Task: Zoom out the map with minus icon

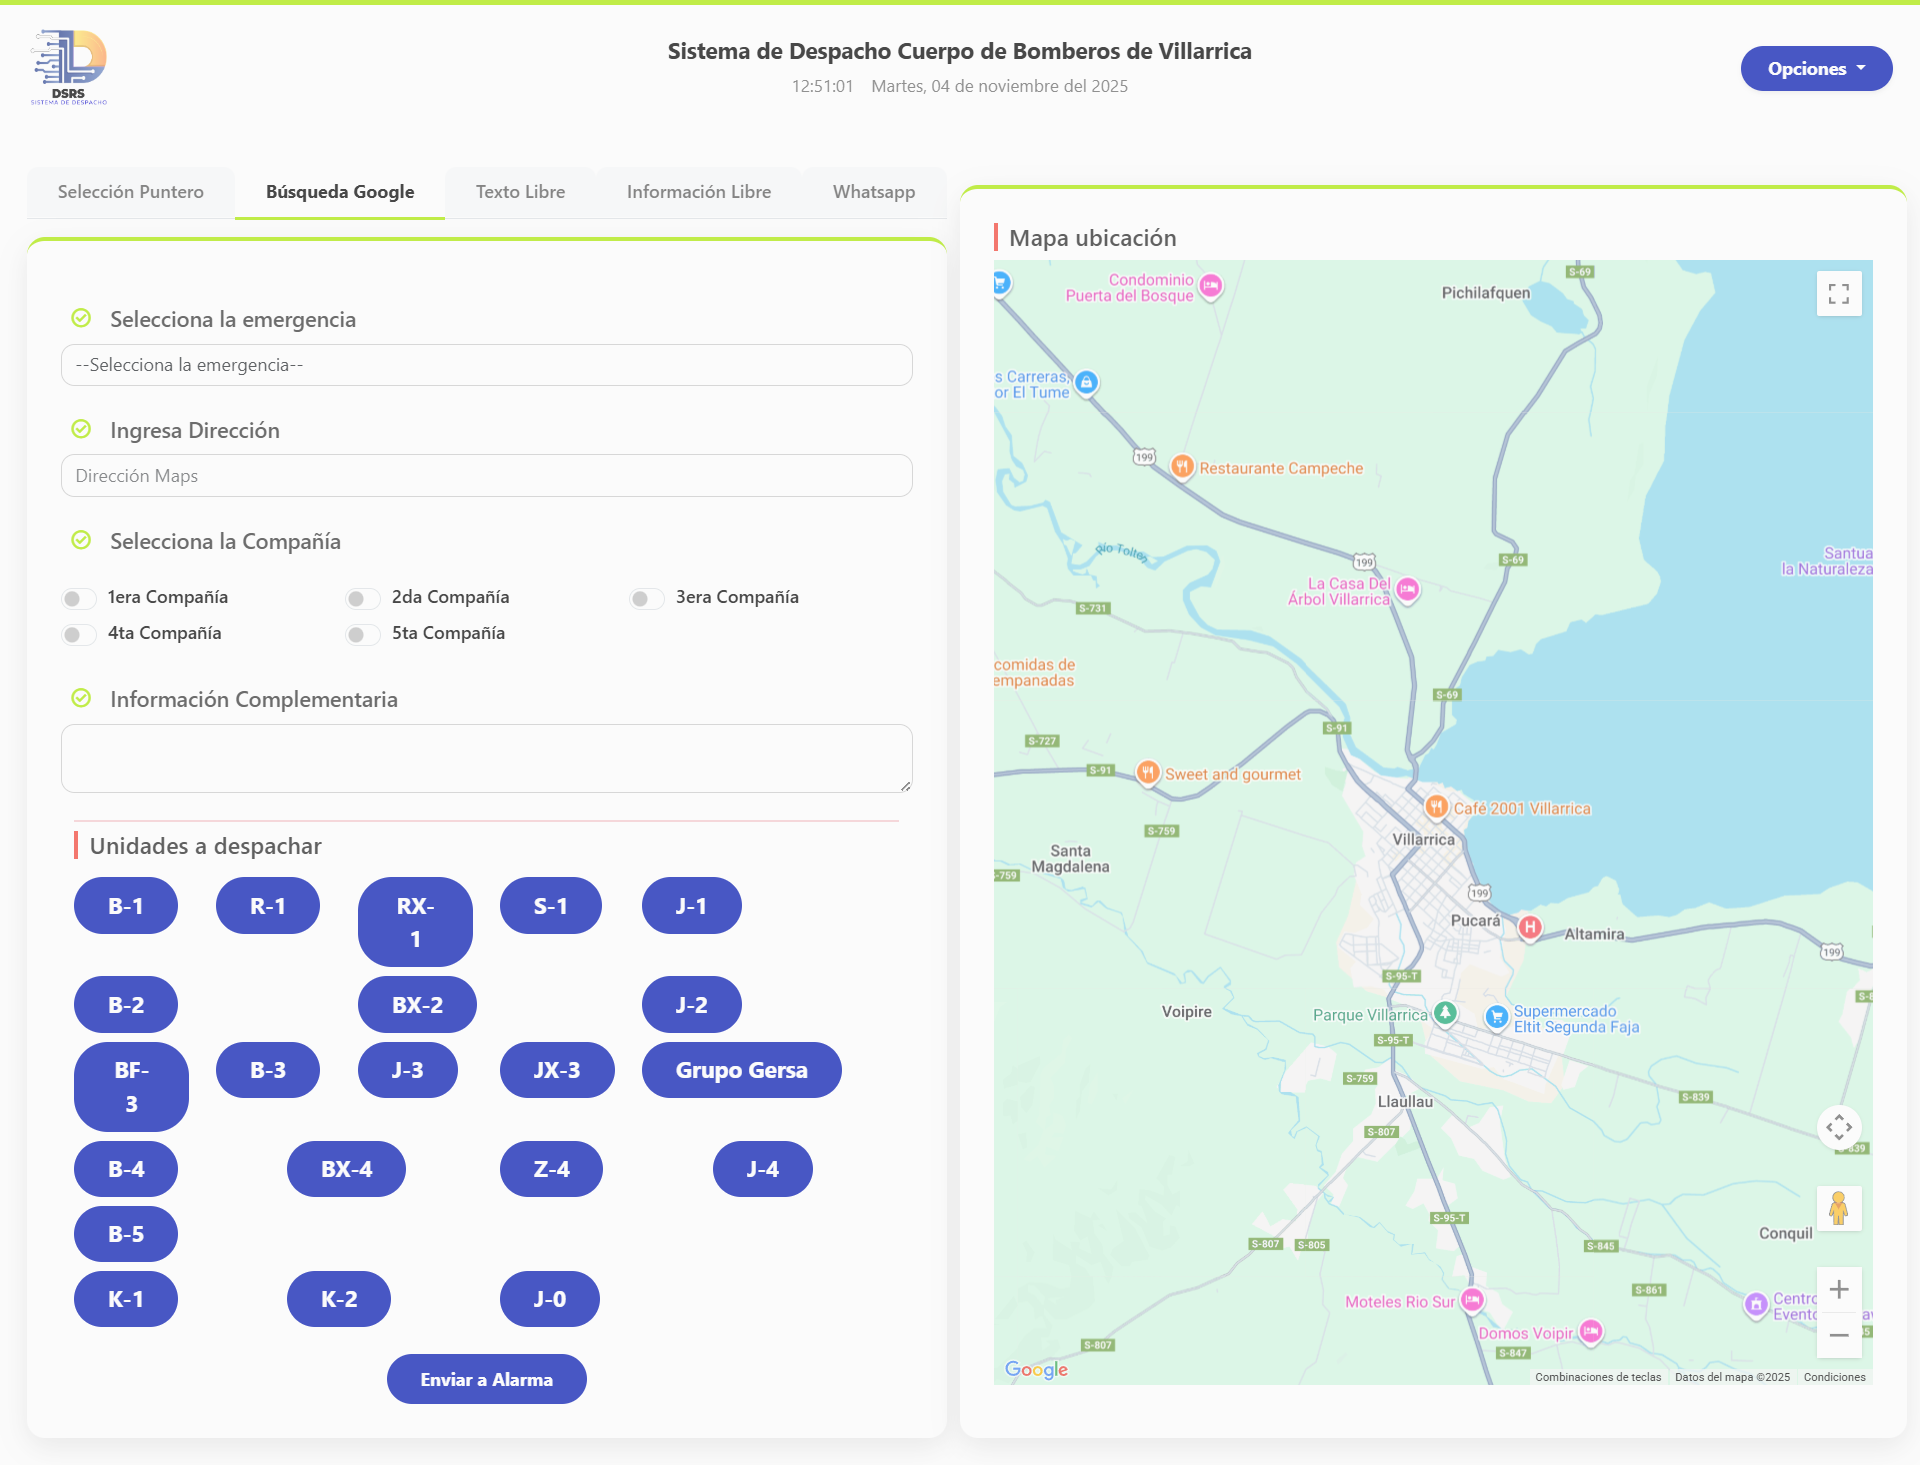Action: [1838, 1335]
